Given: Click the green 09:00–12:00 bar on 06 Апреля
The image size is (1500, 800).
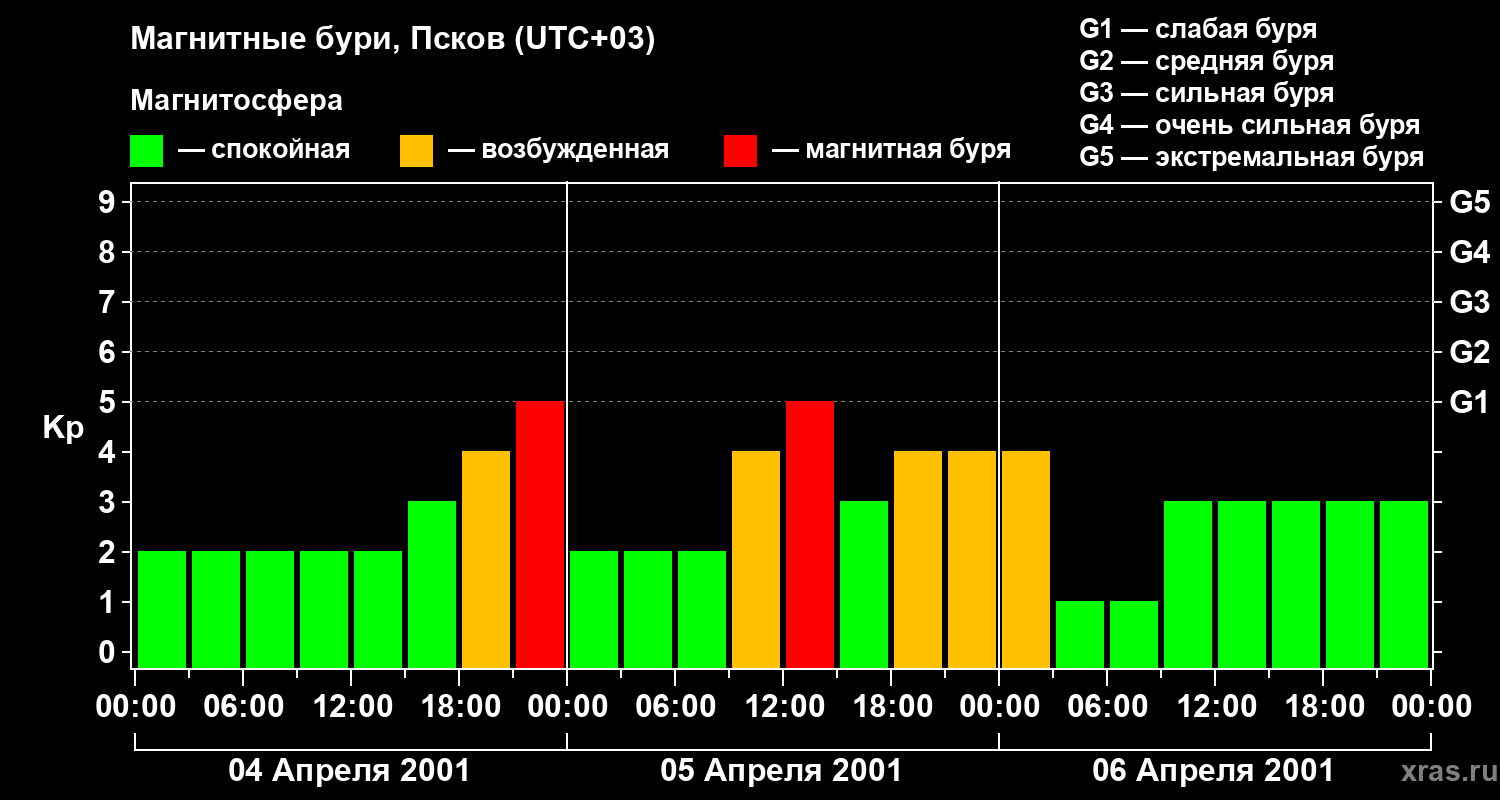Looking at the screenshot, I should point(1188,585).
